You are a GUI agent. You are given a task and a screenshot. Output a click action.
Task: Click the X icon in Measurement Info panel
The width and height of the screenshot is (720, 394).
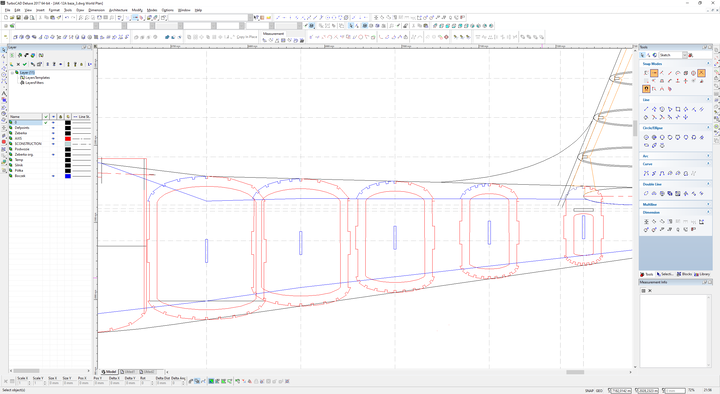pyautogui.click(x=650, y=291)
